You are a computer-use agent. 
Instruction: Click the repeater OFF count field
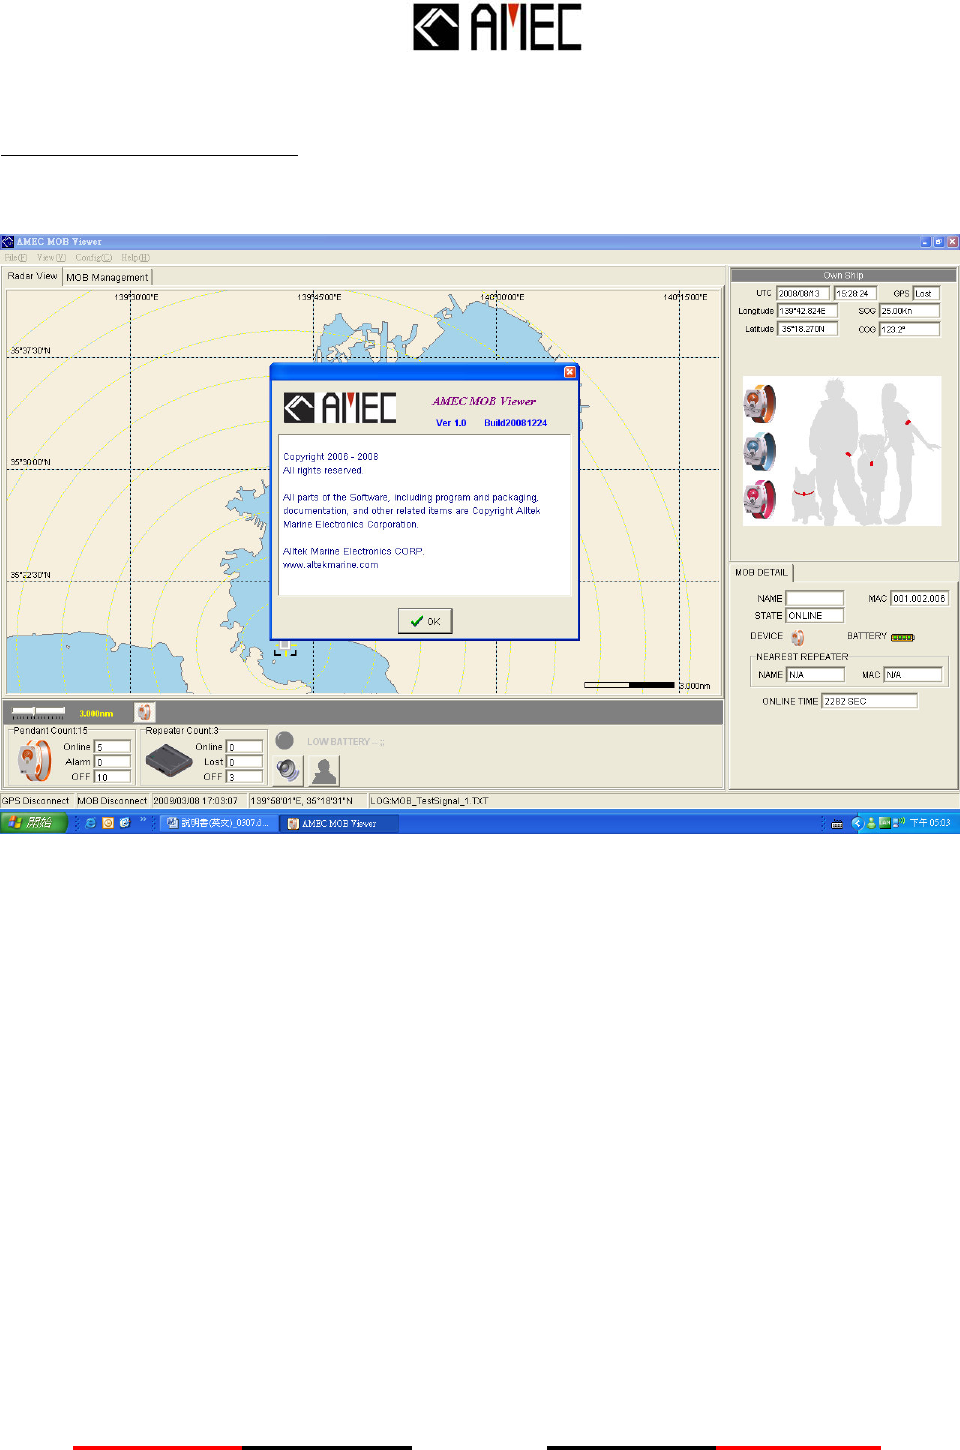[245, 777]
